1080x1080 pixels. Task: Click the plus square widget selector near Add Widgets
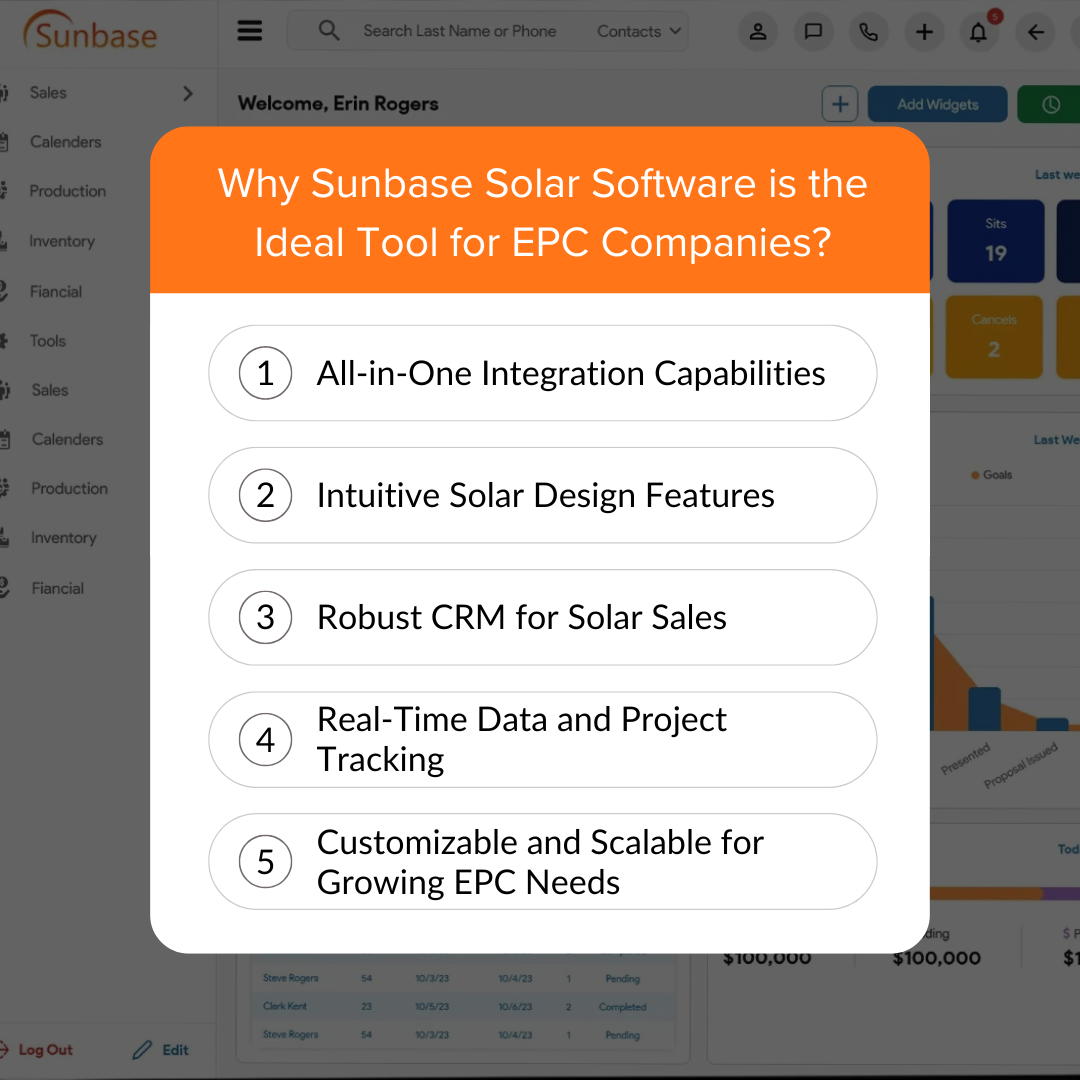839,103
